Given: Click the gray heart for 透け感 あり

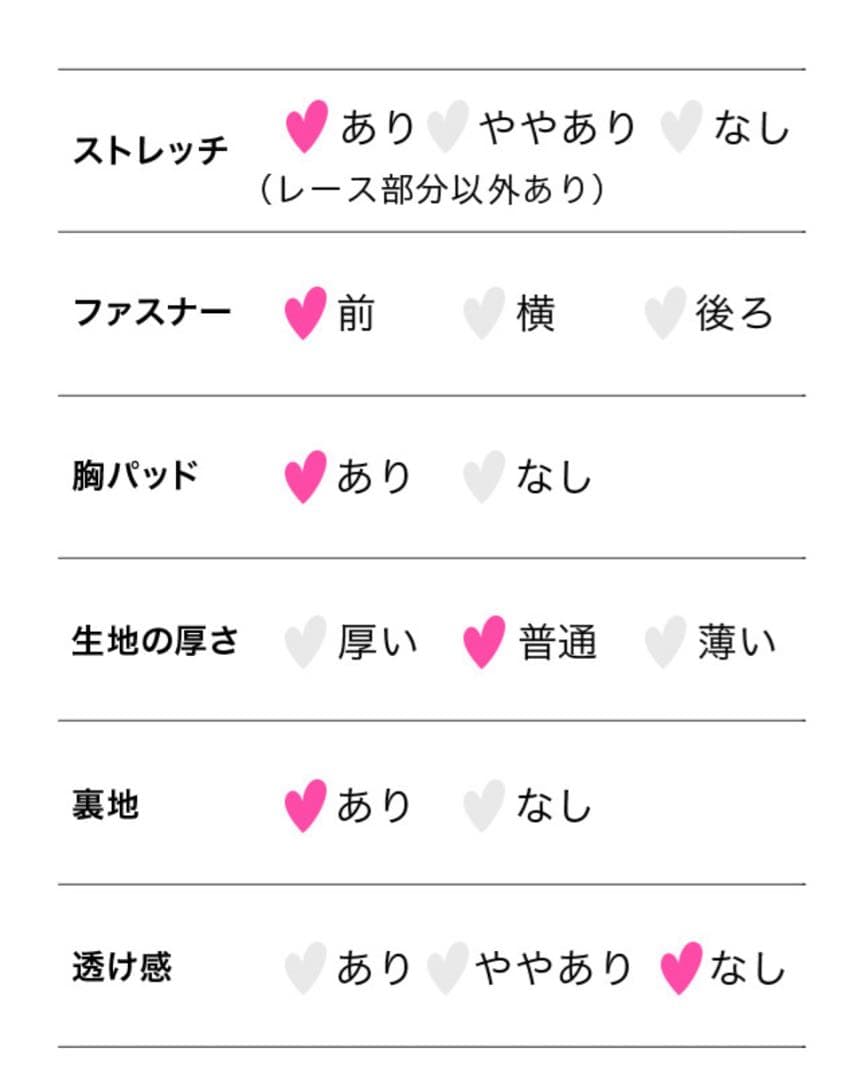Looking at the screenshot, I should tap(305, 968).
